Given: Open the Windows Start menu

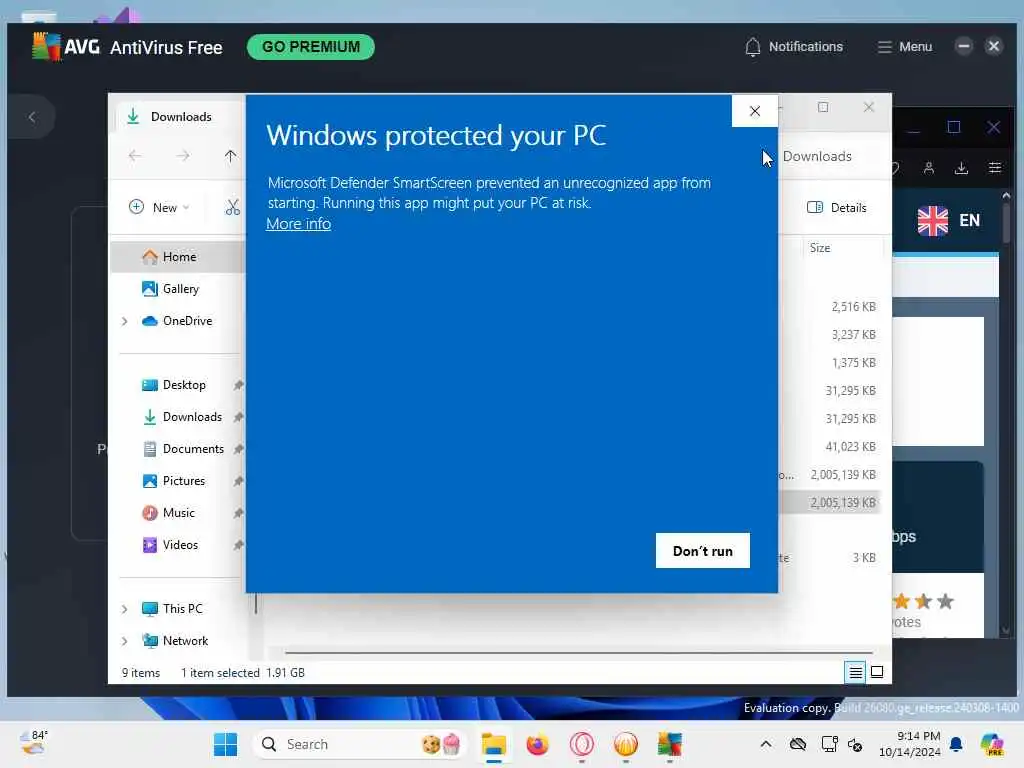Looking at the screenshot, I should (225, 744).
